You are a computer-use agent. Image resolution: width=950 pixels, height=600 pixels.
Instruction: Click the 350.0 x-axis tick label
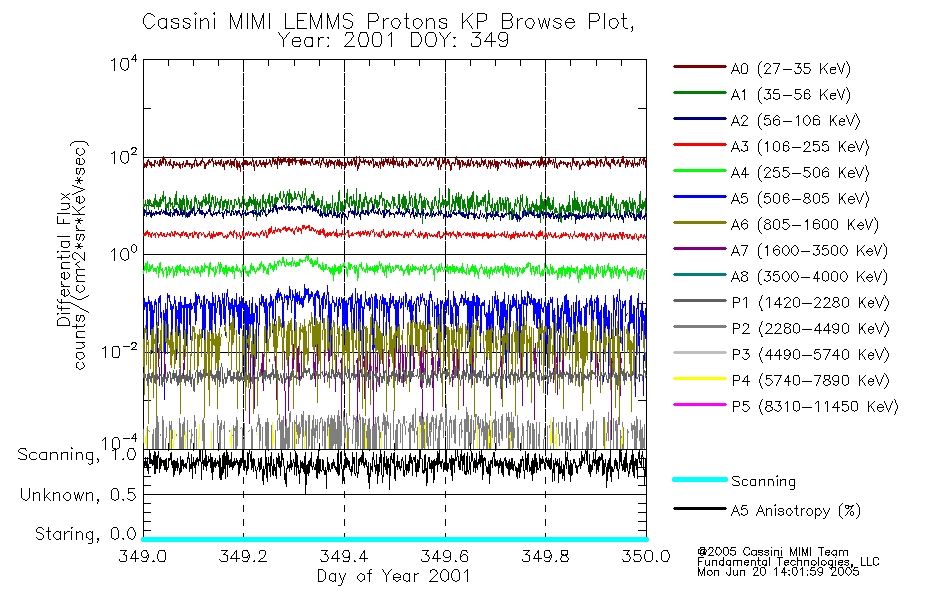[646, 556]
